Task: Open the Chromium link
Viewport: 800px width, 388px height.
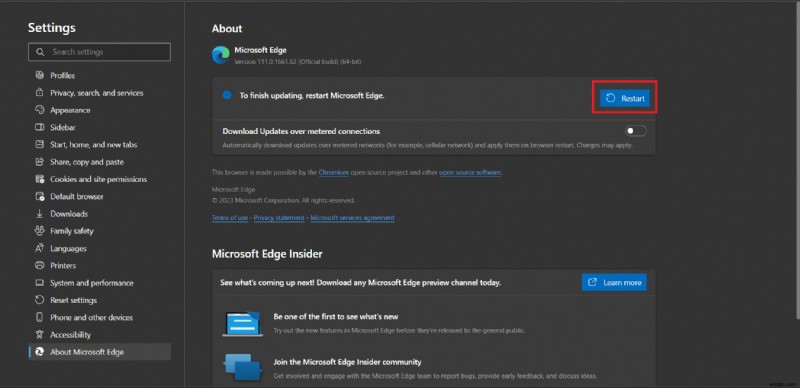Action: pyautogui.click(x=334, y=173)
